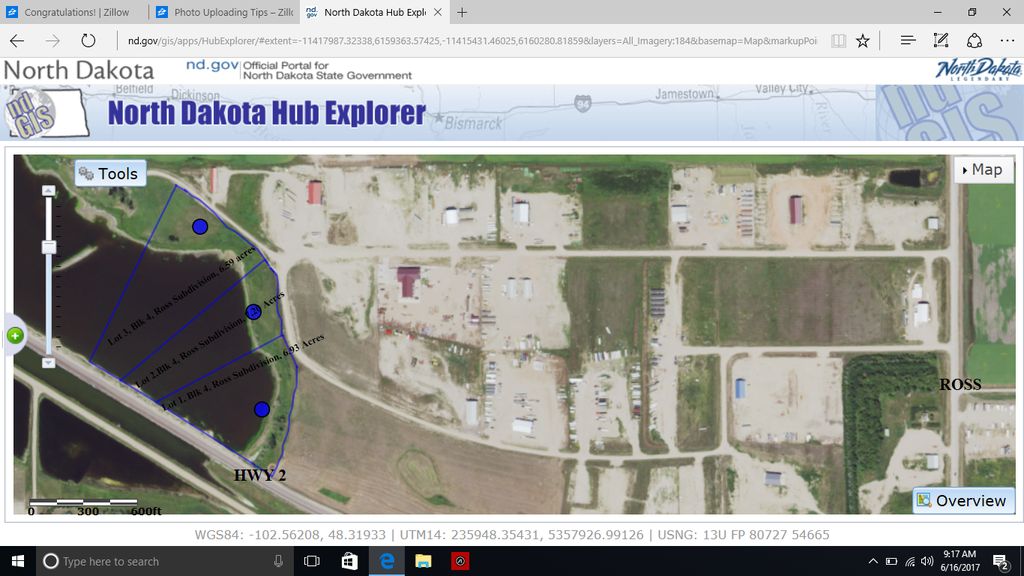Add page to favorites with star icon
Screen dimensions: 1024x576
862,41
